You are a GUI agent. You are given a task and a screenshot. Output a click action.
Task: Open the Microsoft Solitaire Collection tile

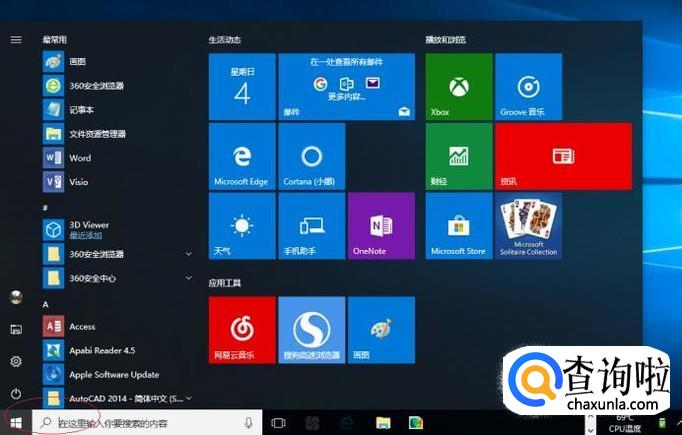click(528, 226)
